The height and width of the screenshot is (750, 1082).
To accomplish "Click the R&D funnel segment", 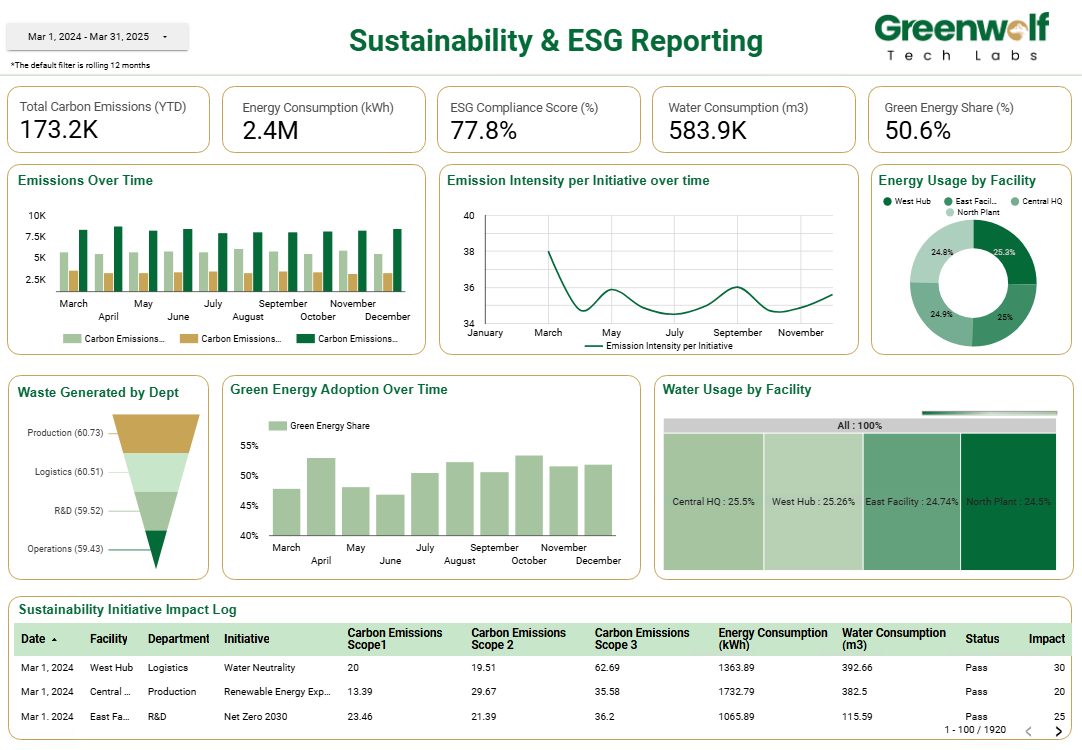I will coord(156,511).
